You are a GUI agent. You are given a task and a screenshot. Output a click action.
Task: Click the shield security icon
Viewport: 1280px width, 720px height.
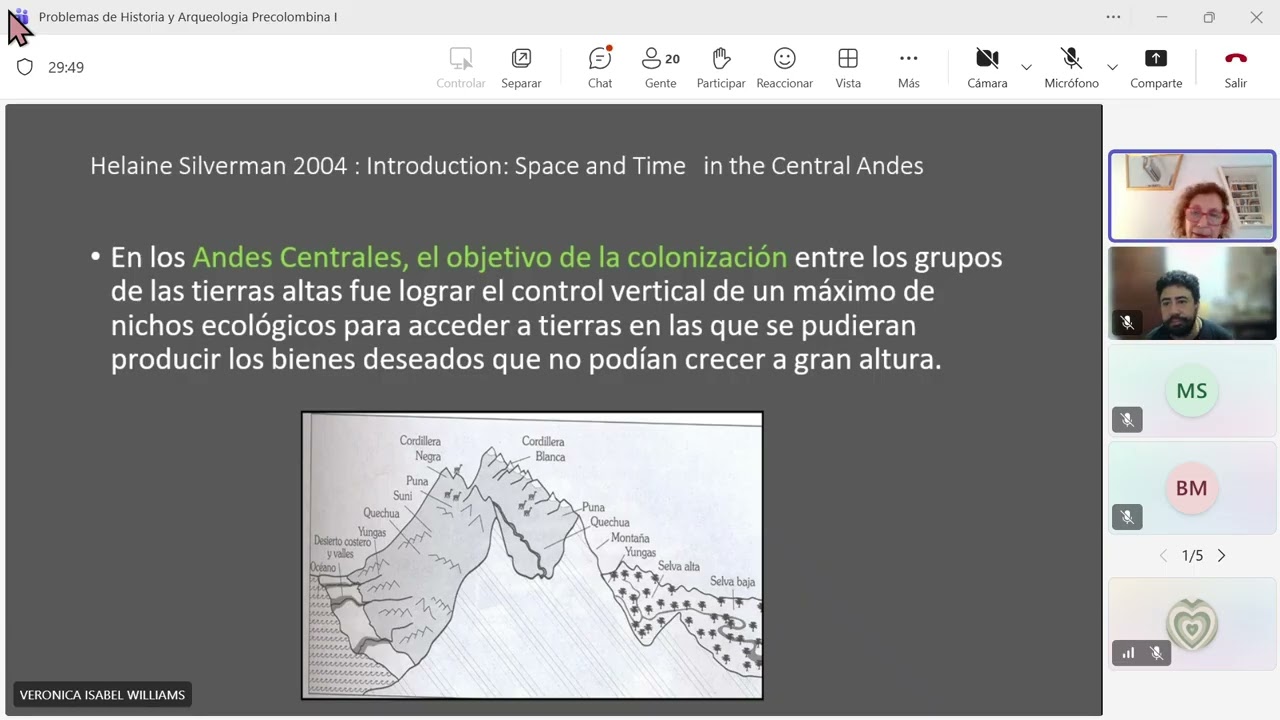click(x=25, y=67)
